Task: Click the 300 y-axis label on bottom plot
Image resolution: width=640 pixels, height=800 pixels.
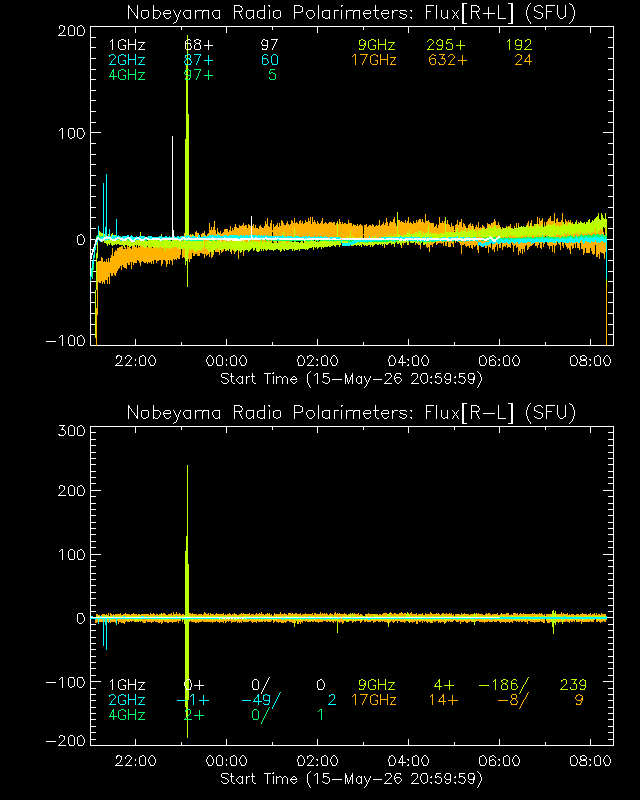Action: (71, 431)
